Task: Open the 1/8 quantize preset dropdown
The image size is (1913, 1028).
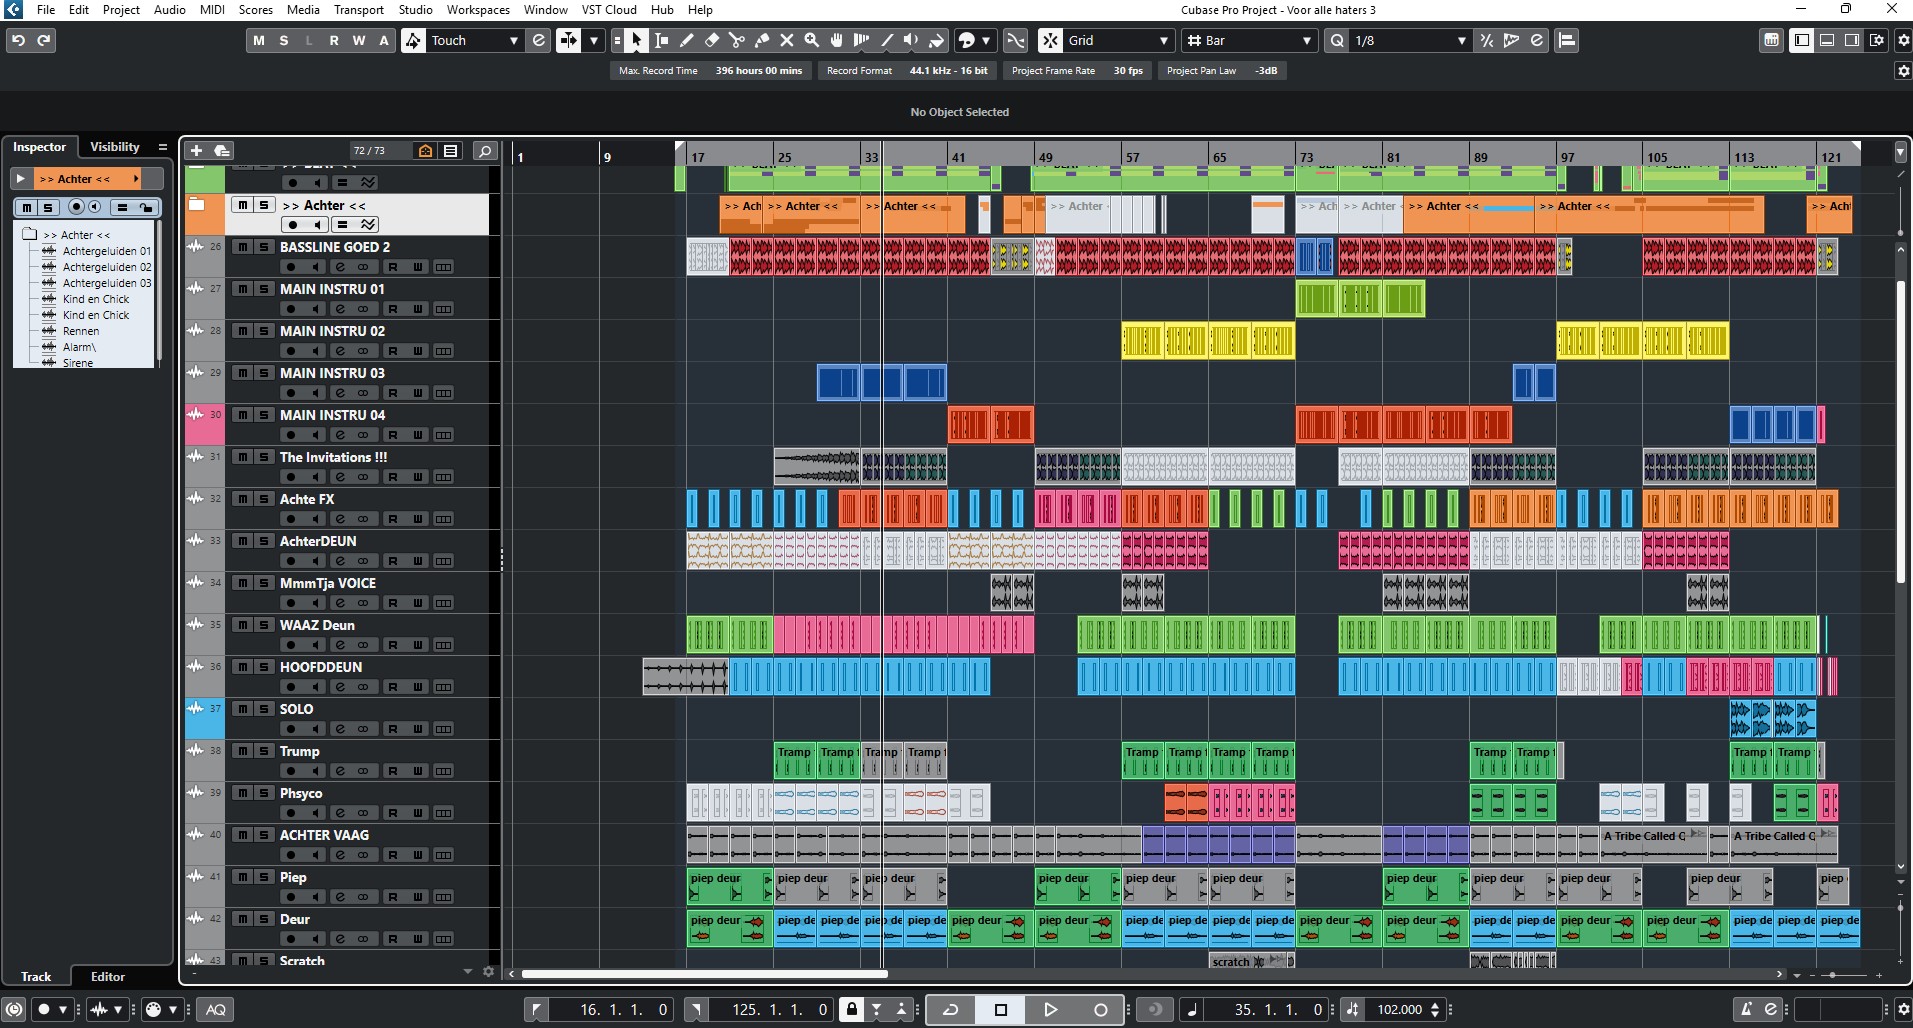Action: pos(1461,40)
